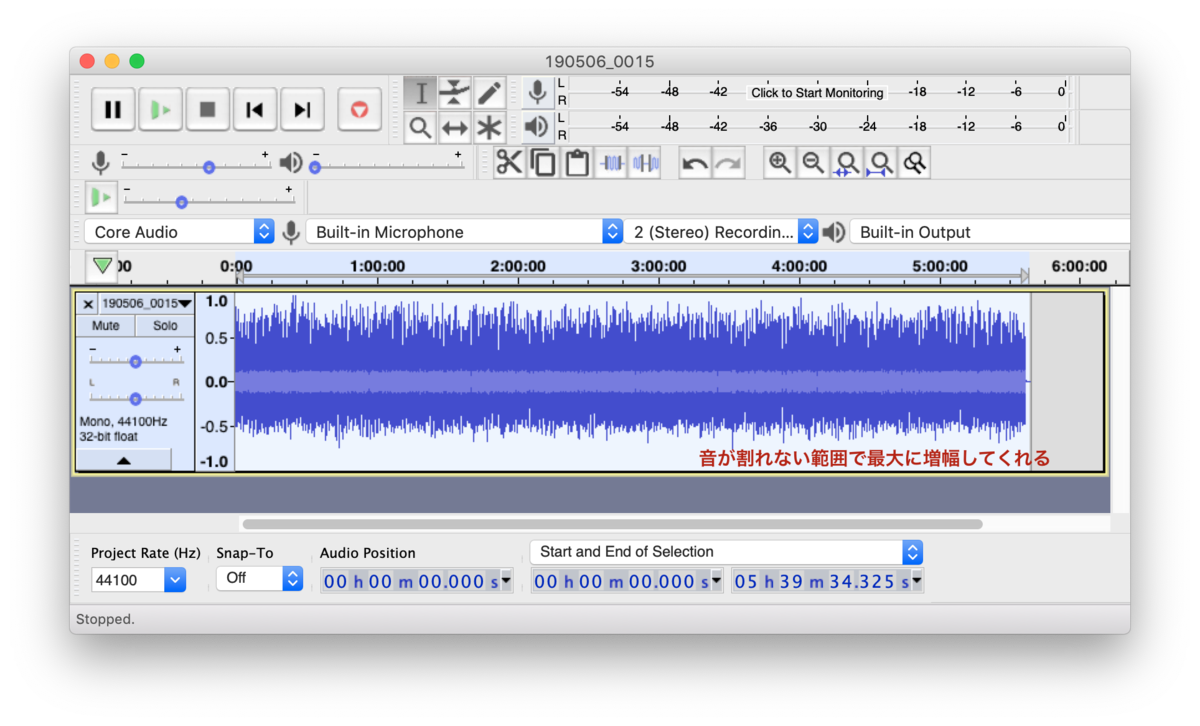Click the Paste clipboard icon
This screenshot has height=726, width=1200.
coord(577,162)
